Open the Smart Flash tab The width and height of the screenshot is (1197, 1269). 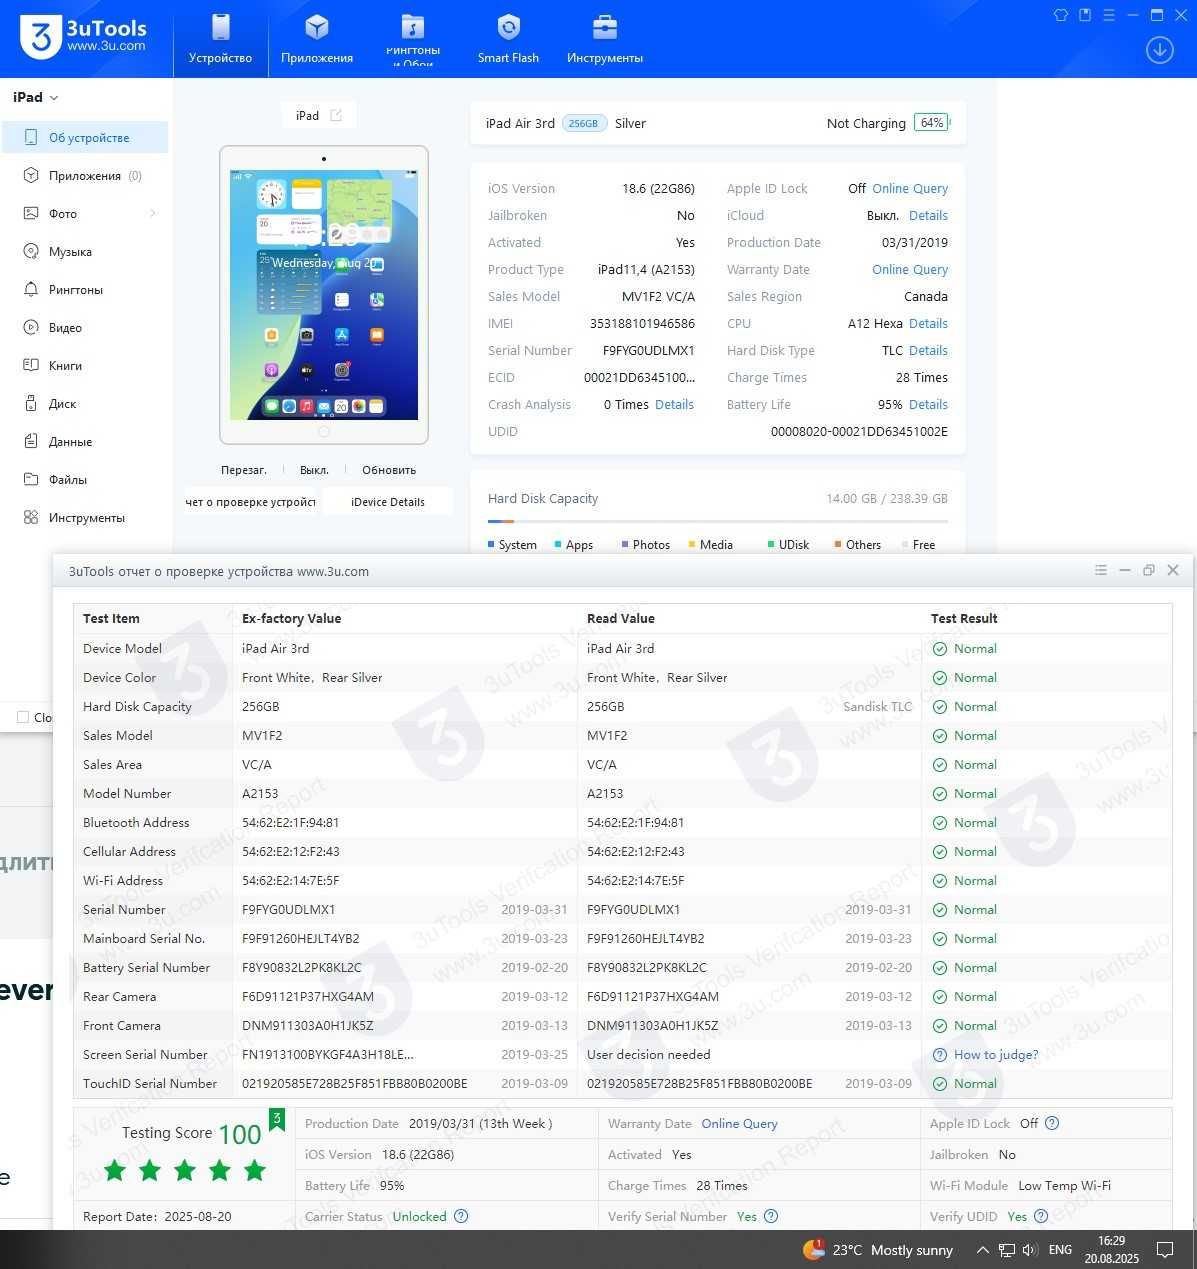coord(508,40)
